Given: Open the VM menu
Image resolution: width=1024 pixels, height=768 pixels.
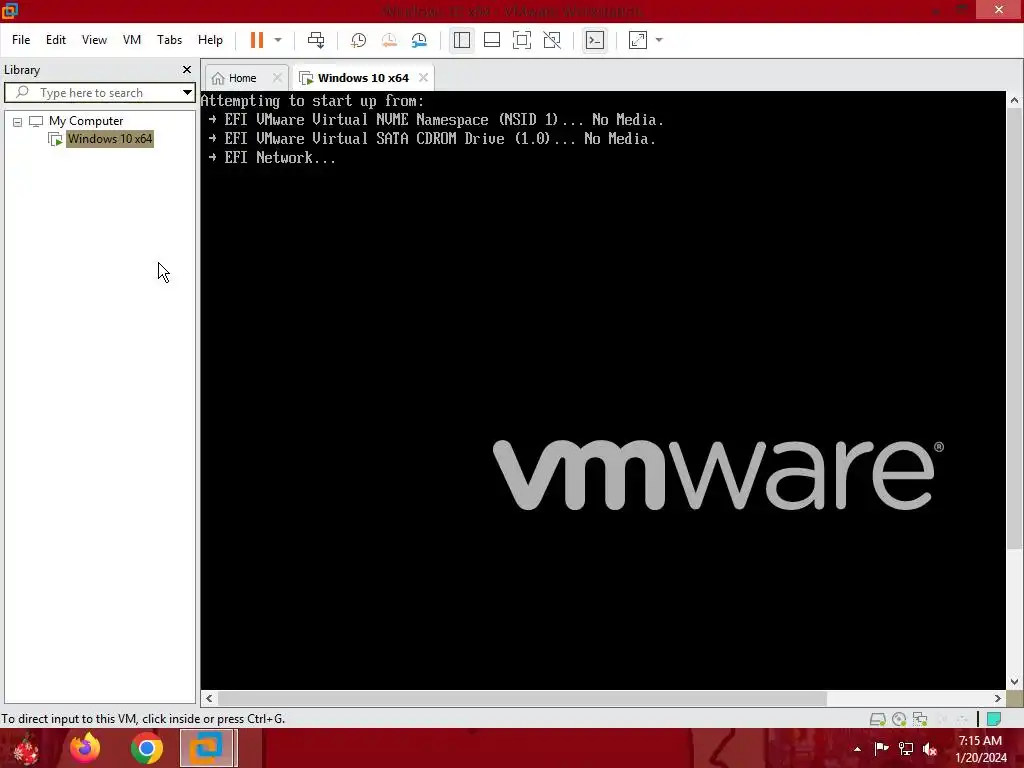Looking at the screenshot, I should [132, 40].
